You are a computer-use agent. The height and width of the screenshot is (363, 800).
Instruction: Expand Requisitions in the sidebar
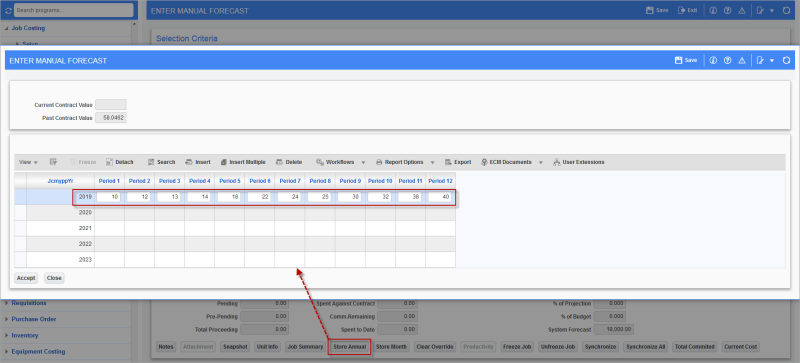click(x=7, y=303)
